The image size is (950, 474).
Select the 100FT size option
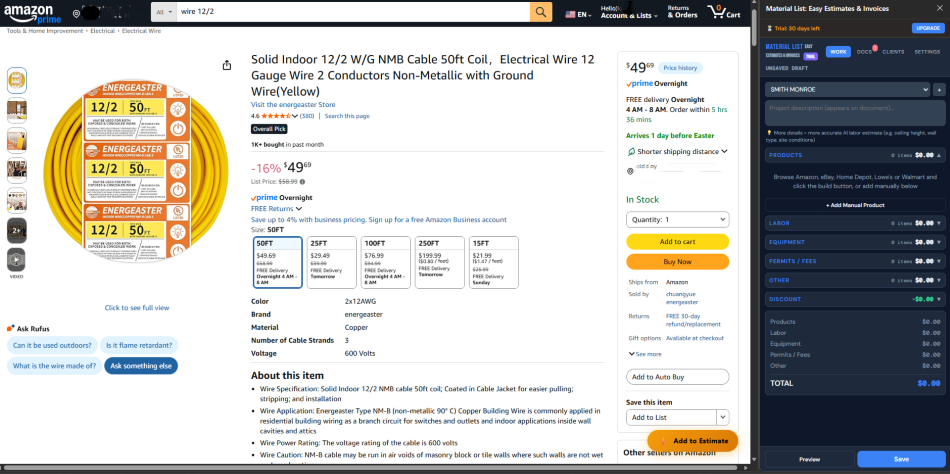pyautogui.click(x=385, y=261)
